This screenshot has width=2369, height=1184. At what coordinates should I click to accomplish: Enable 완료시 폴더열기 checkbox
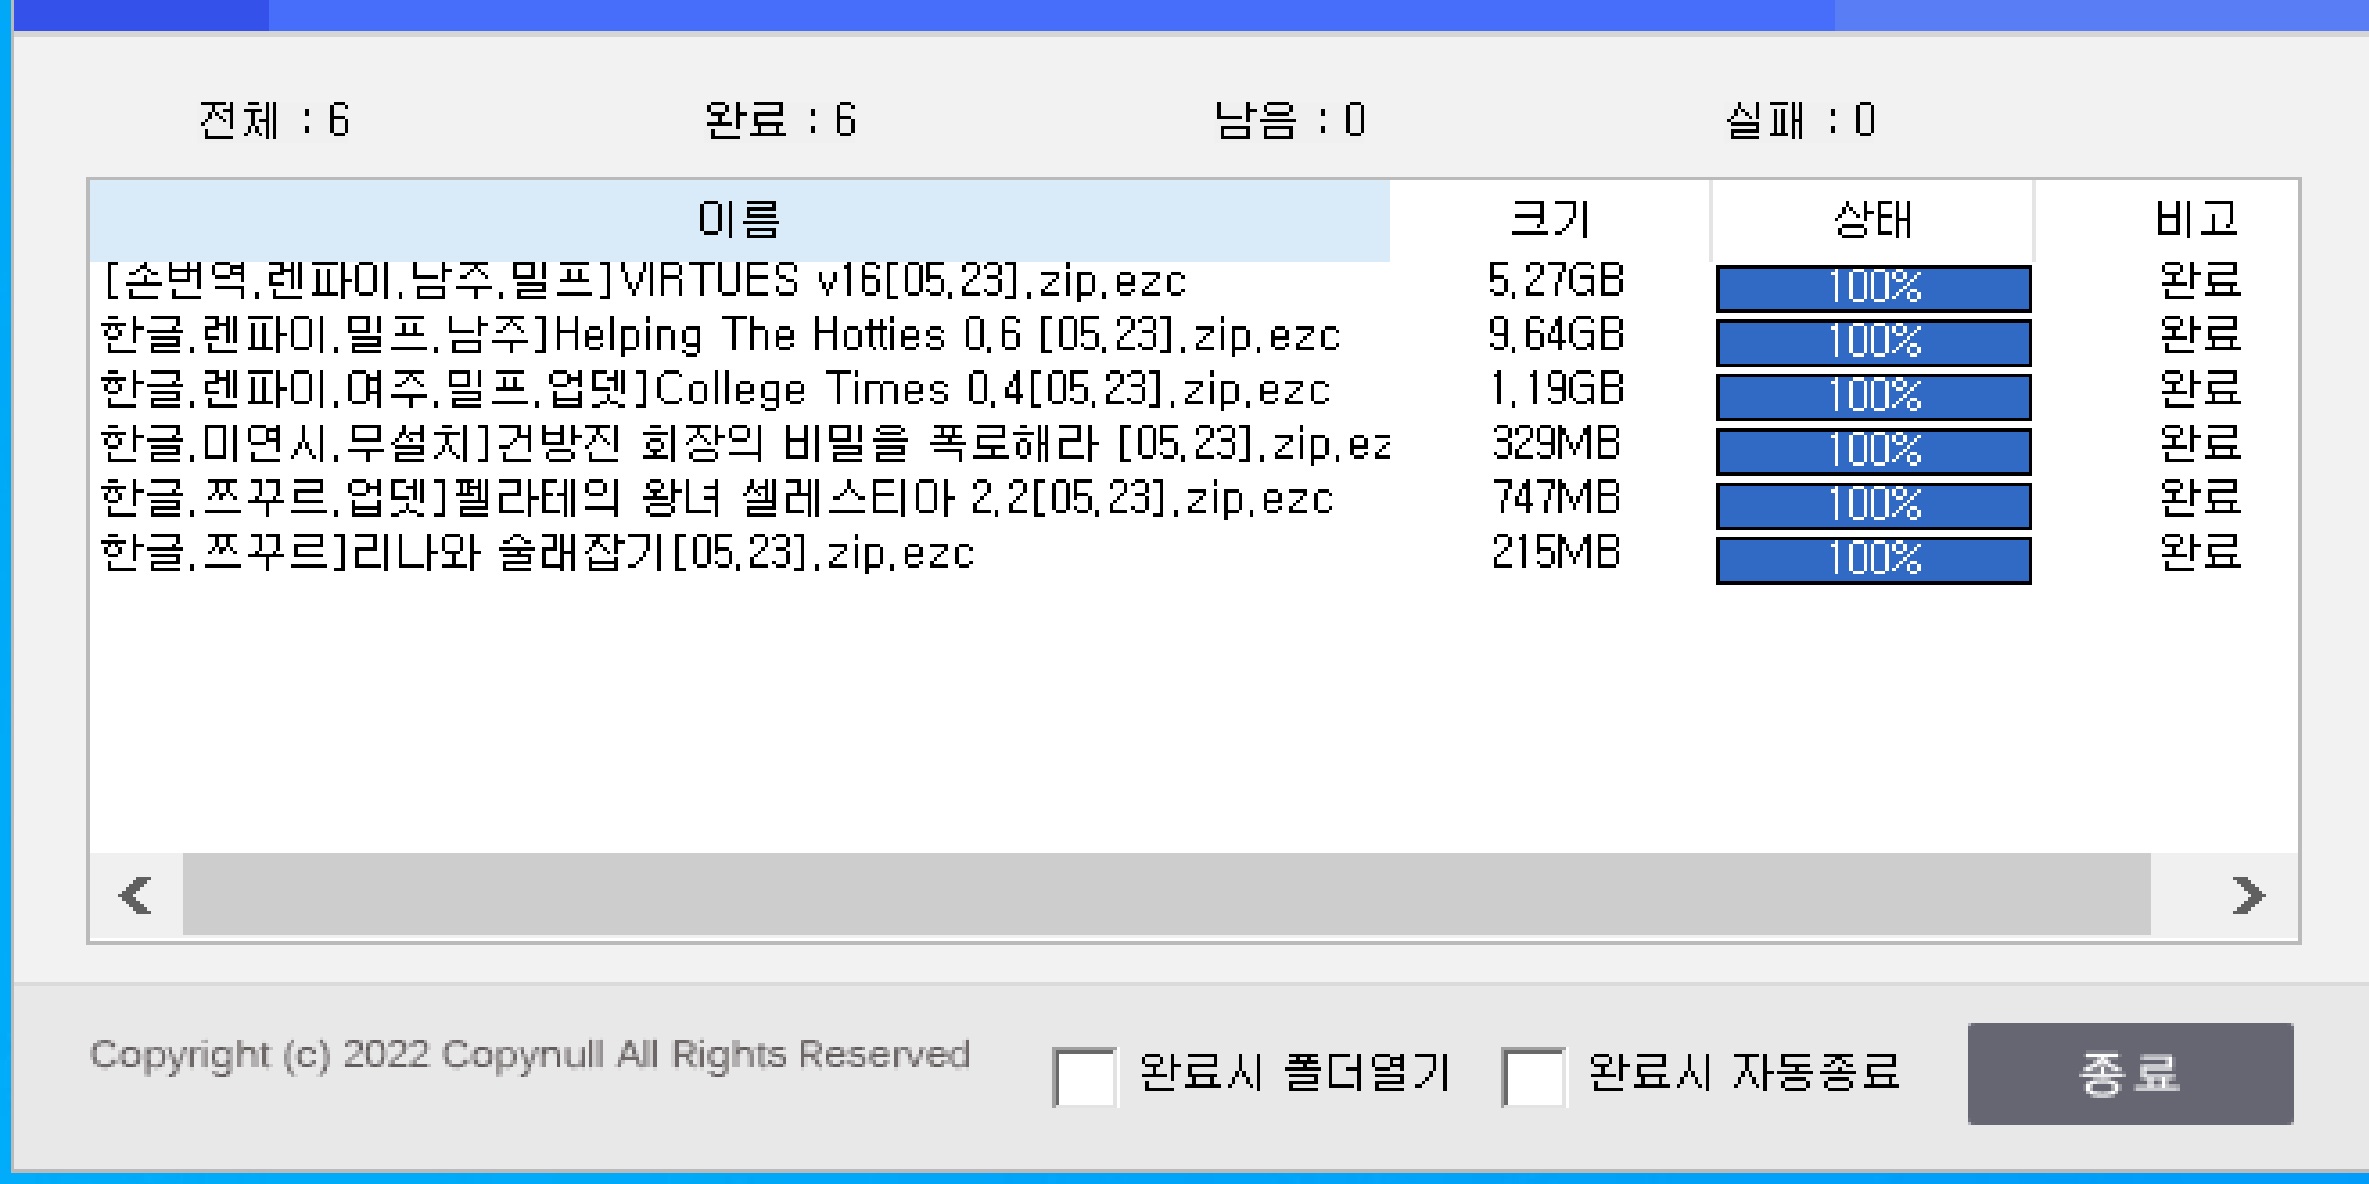pos(1084,1077)
